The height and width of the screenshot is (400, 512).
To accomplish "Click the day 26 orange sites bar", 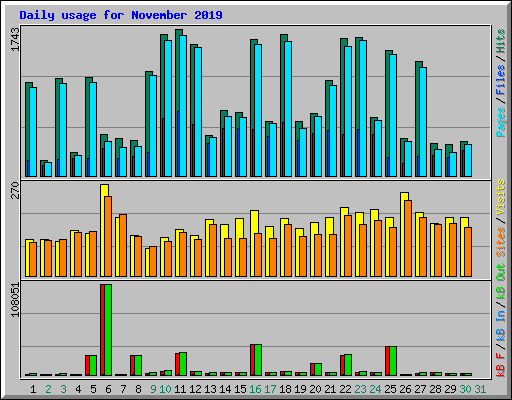I will click(x=408, y=238).
